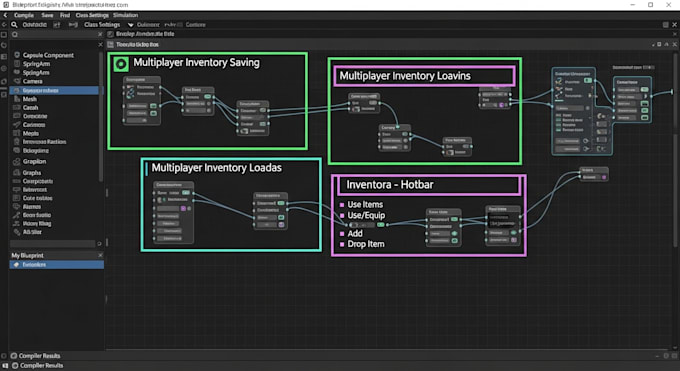Viewport: 680px width, 371px height.
Task: Close the My Blueprint panel
Action: [100, 256]
